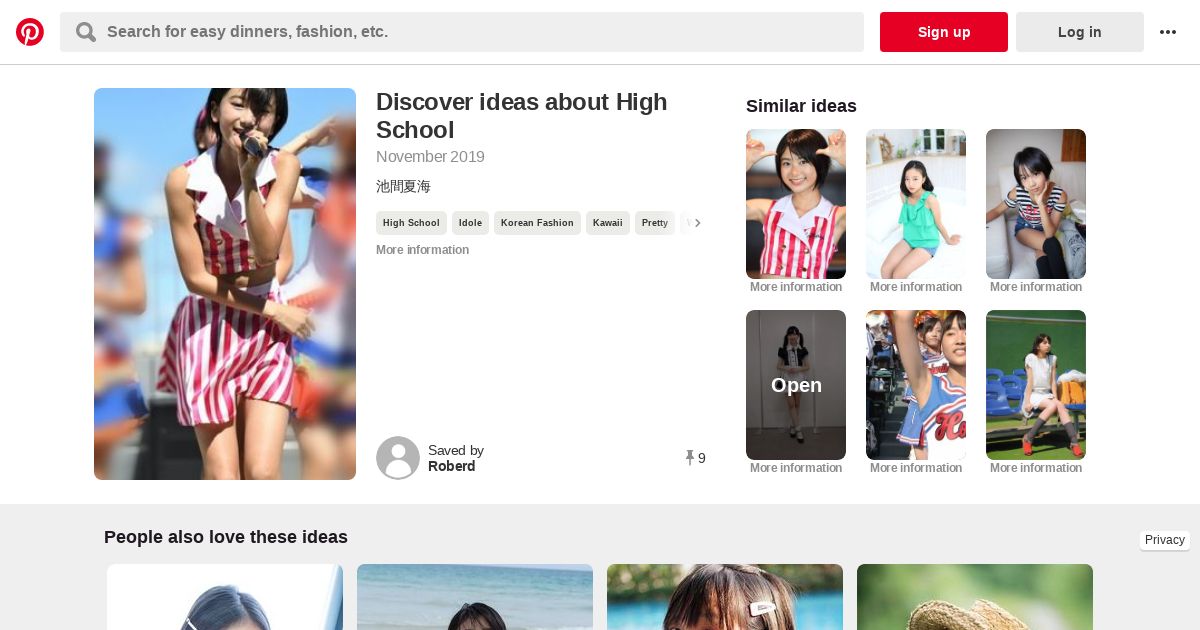Click More information under navy striped shirt thumbnail

click(1036, 287)
